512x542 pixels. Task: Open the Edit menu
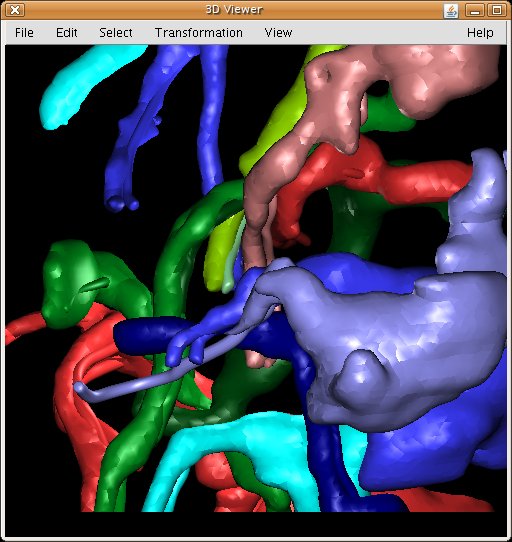(x=66, y=33)
